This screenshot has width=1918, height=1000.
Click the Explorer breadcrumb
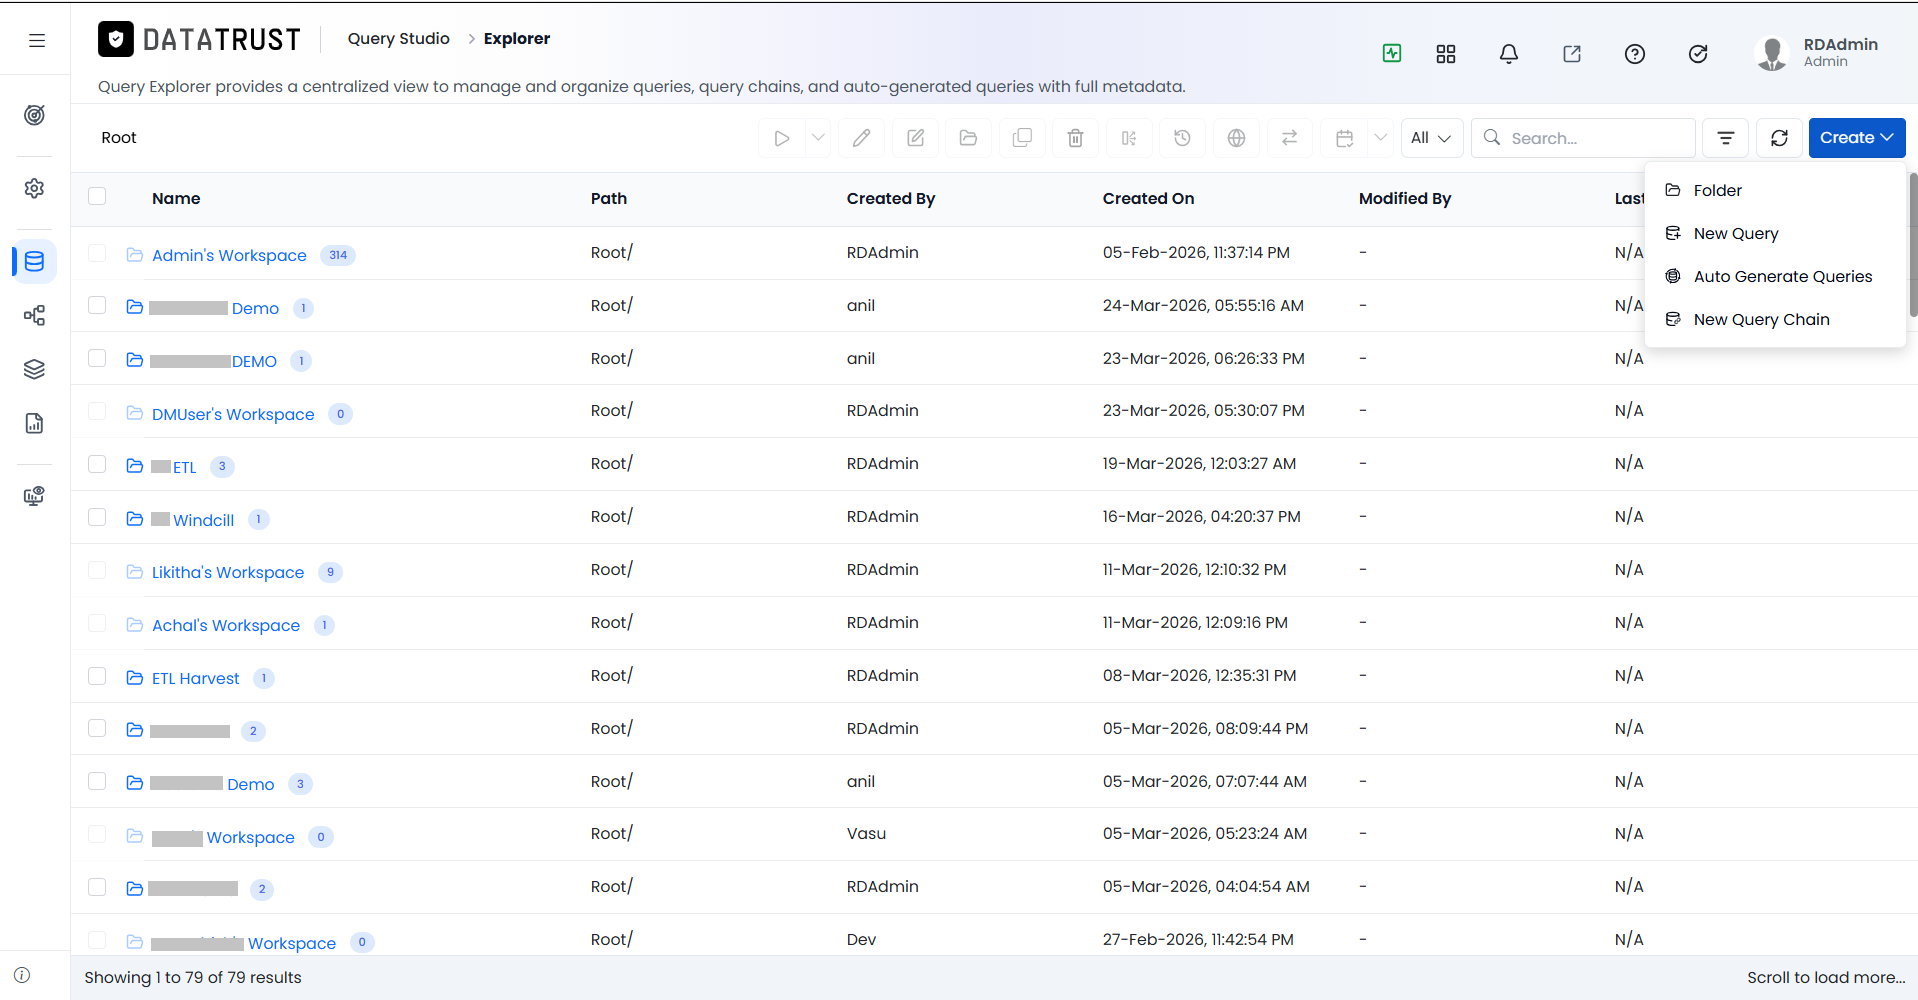click(x=517, y=38)
